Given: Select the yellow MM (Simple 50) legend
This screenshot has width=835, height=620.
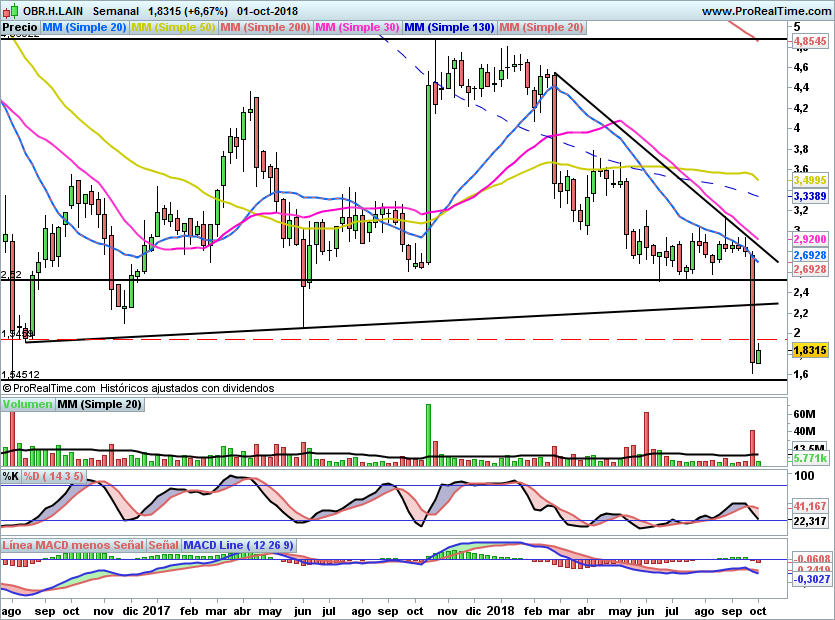Looking at the screenshot, I should pos(173,27).
